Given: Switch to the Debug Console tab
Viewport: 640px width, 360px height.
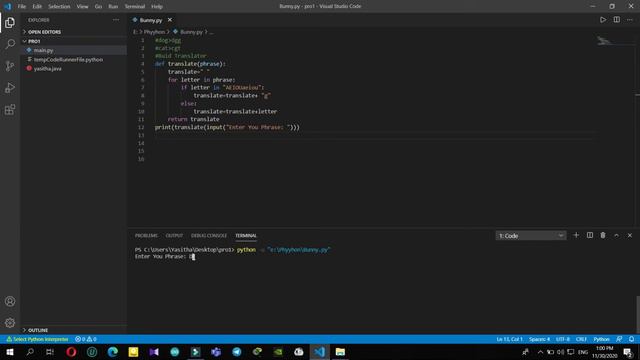Looking at the screenshot, I should (209, 236).
